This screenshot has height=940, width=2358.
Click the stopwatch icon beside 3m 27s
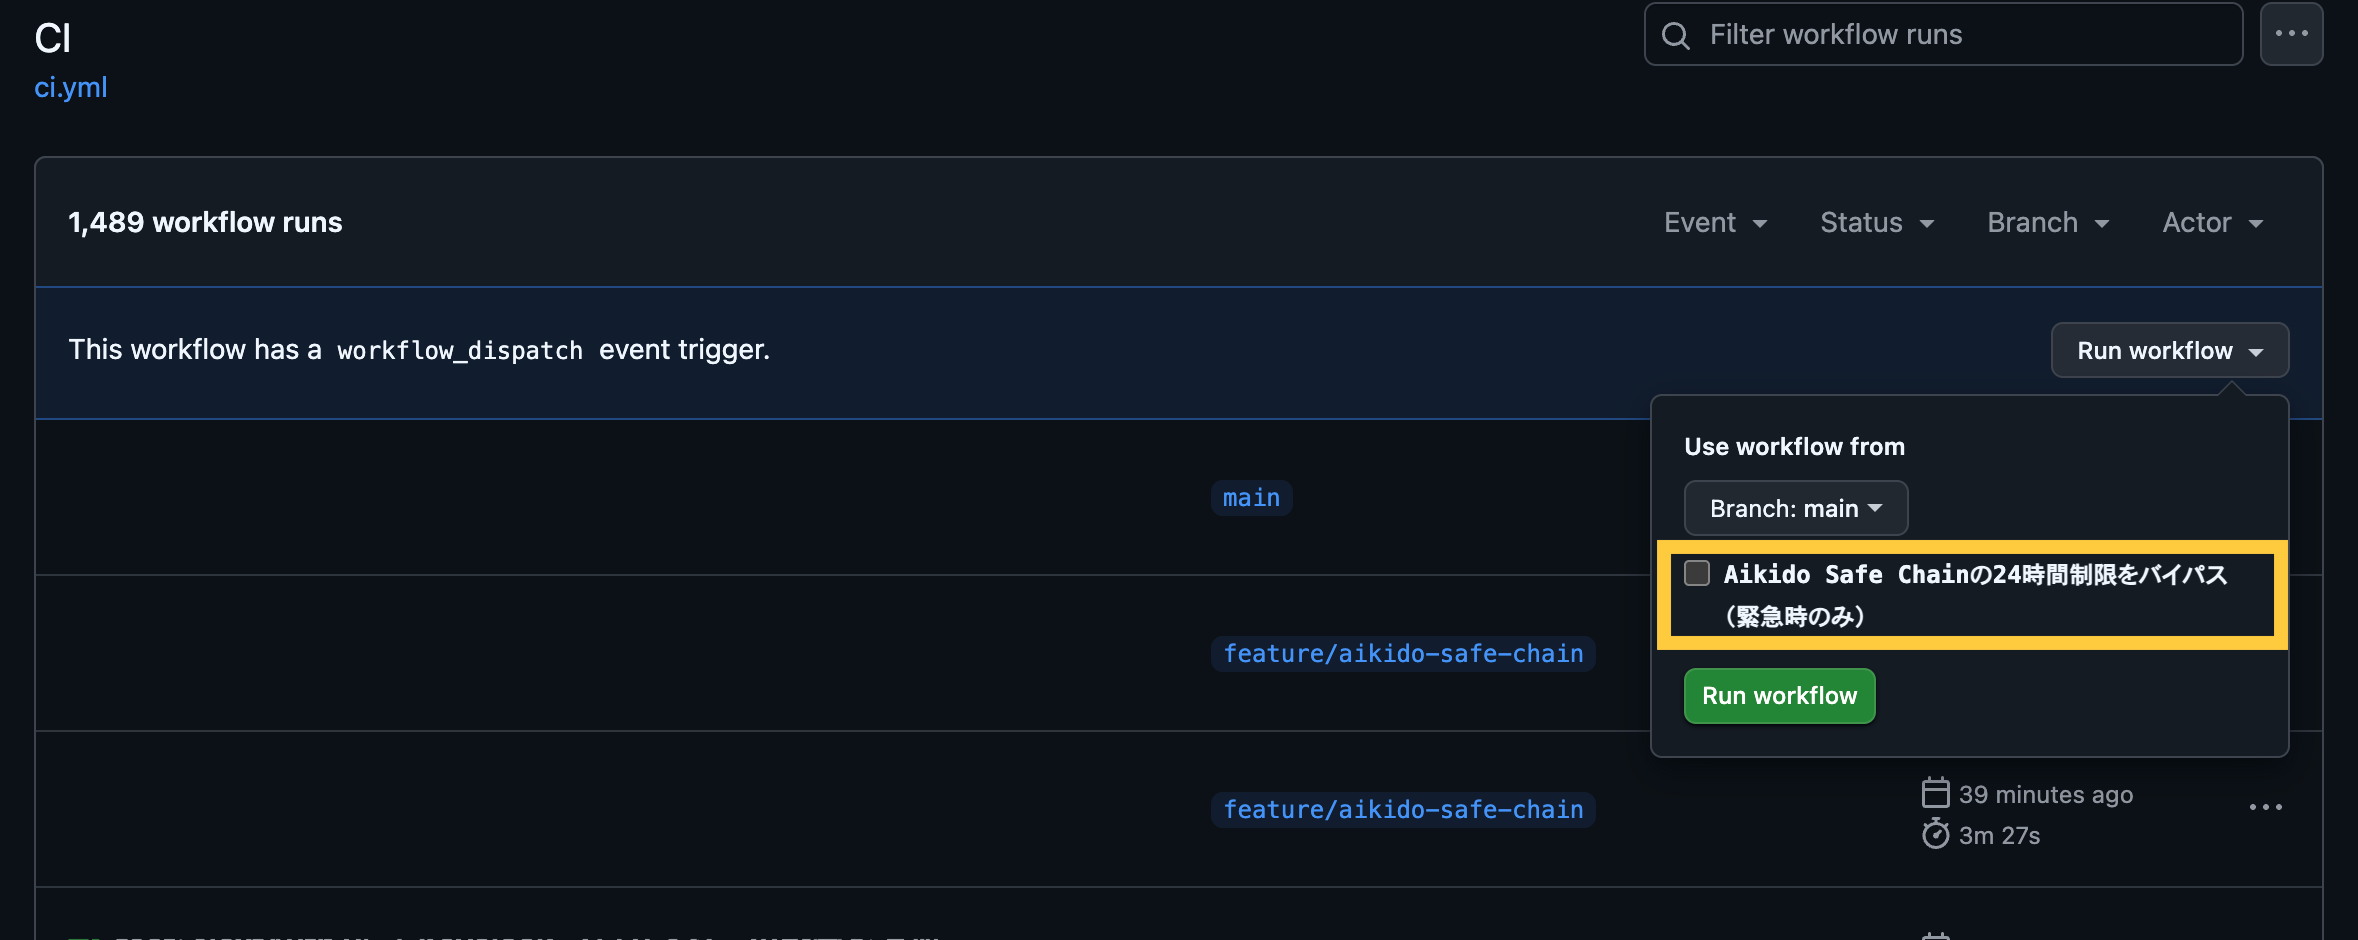pyautogui.click(x=1935, y=834)
